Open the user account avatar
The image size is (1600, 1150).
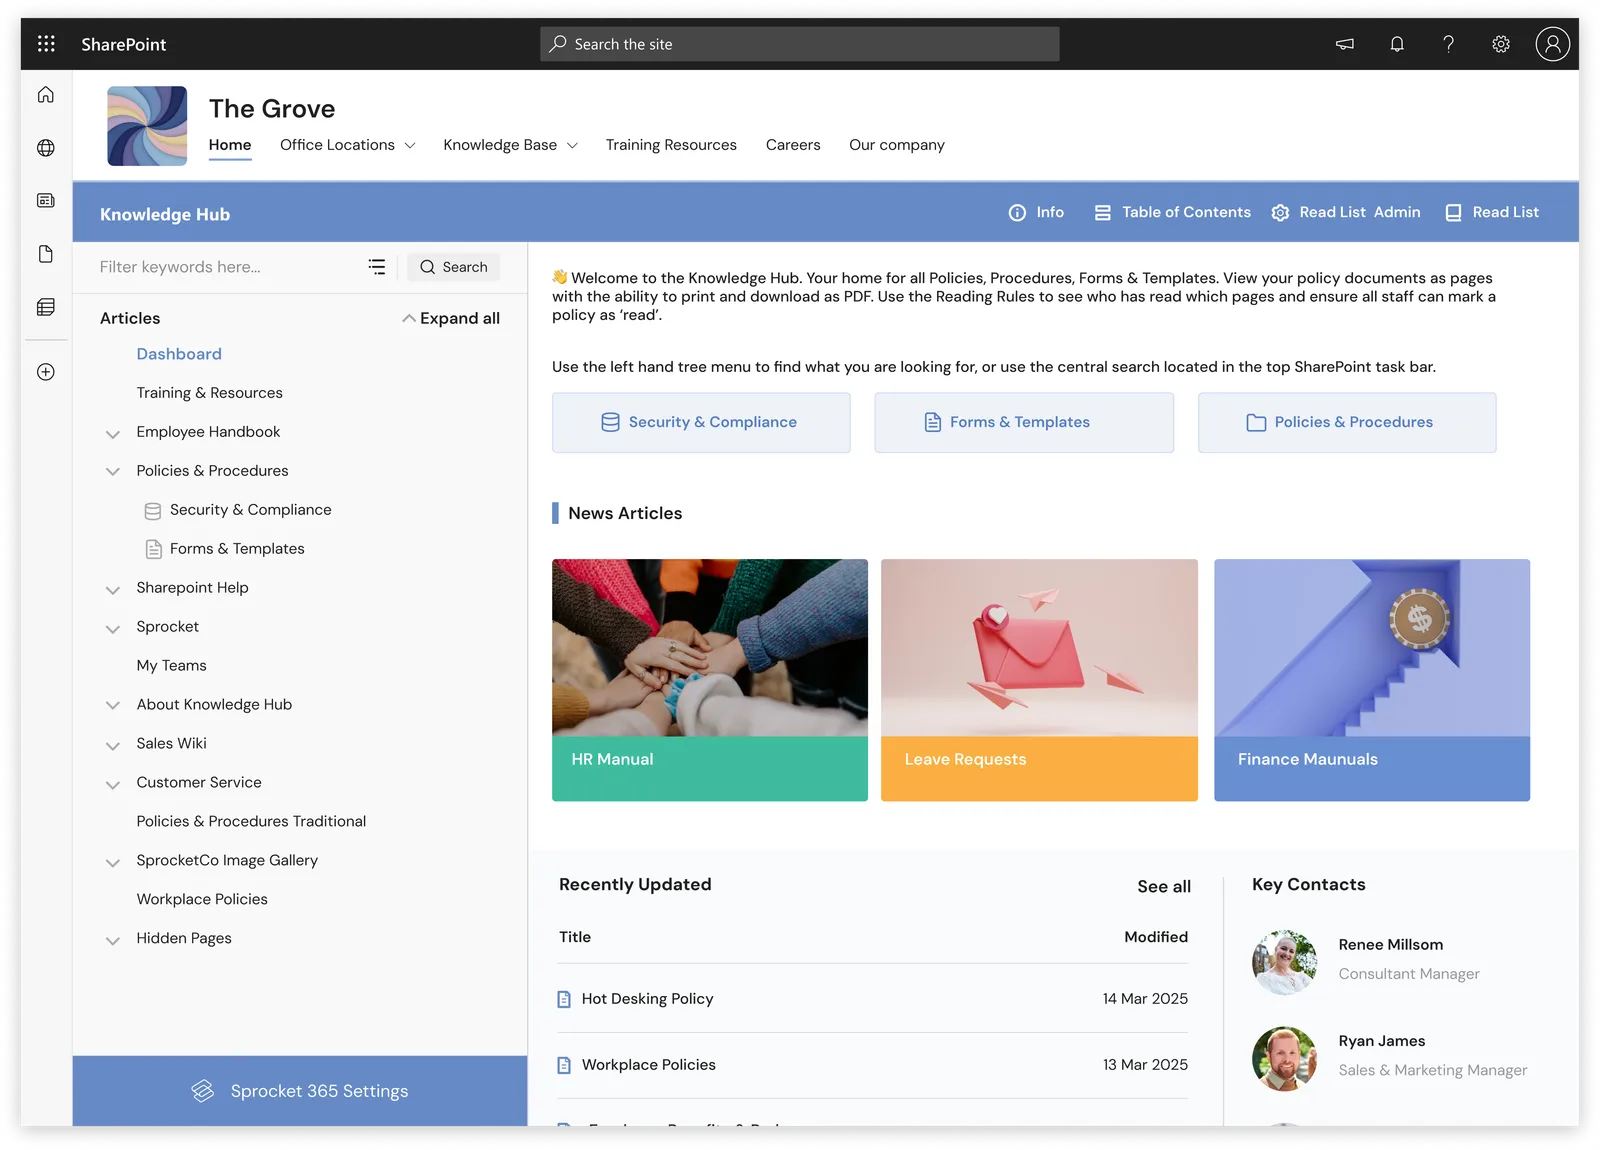(x=1552, y=44)
